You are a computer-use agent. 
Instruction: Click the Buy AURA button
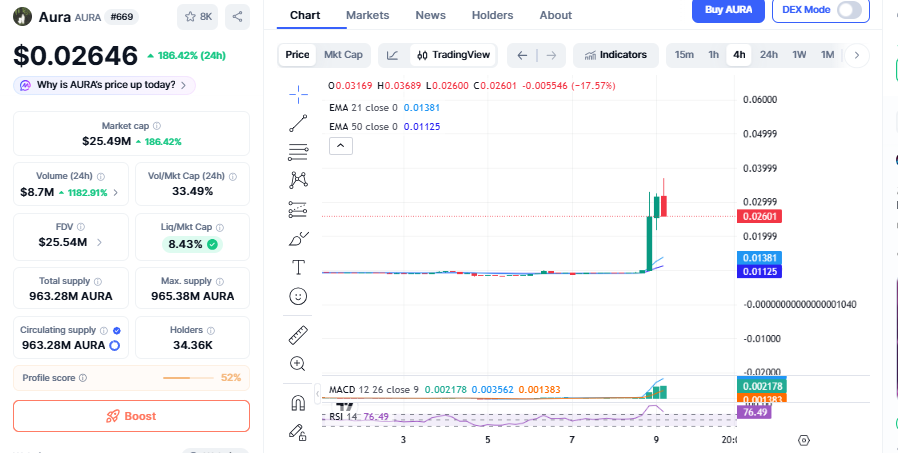[x=728, y=10]
